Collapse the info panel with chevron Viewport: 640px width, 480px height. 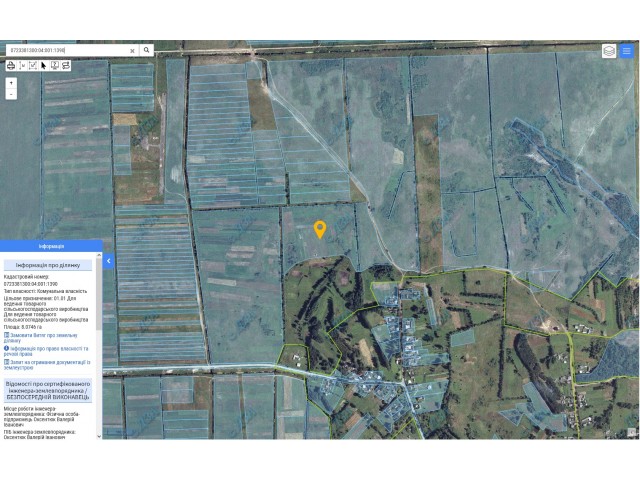tap(109, 261)
